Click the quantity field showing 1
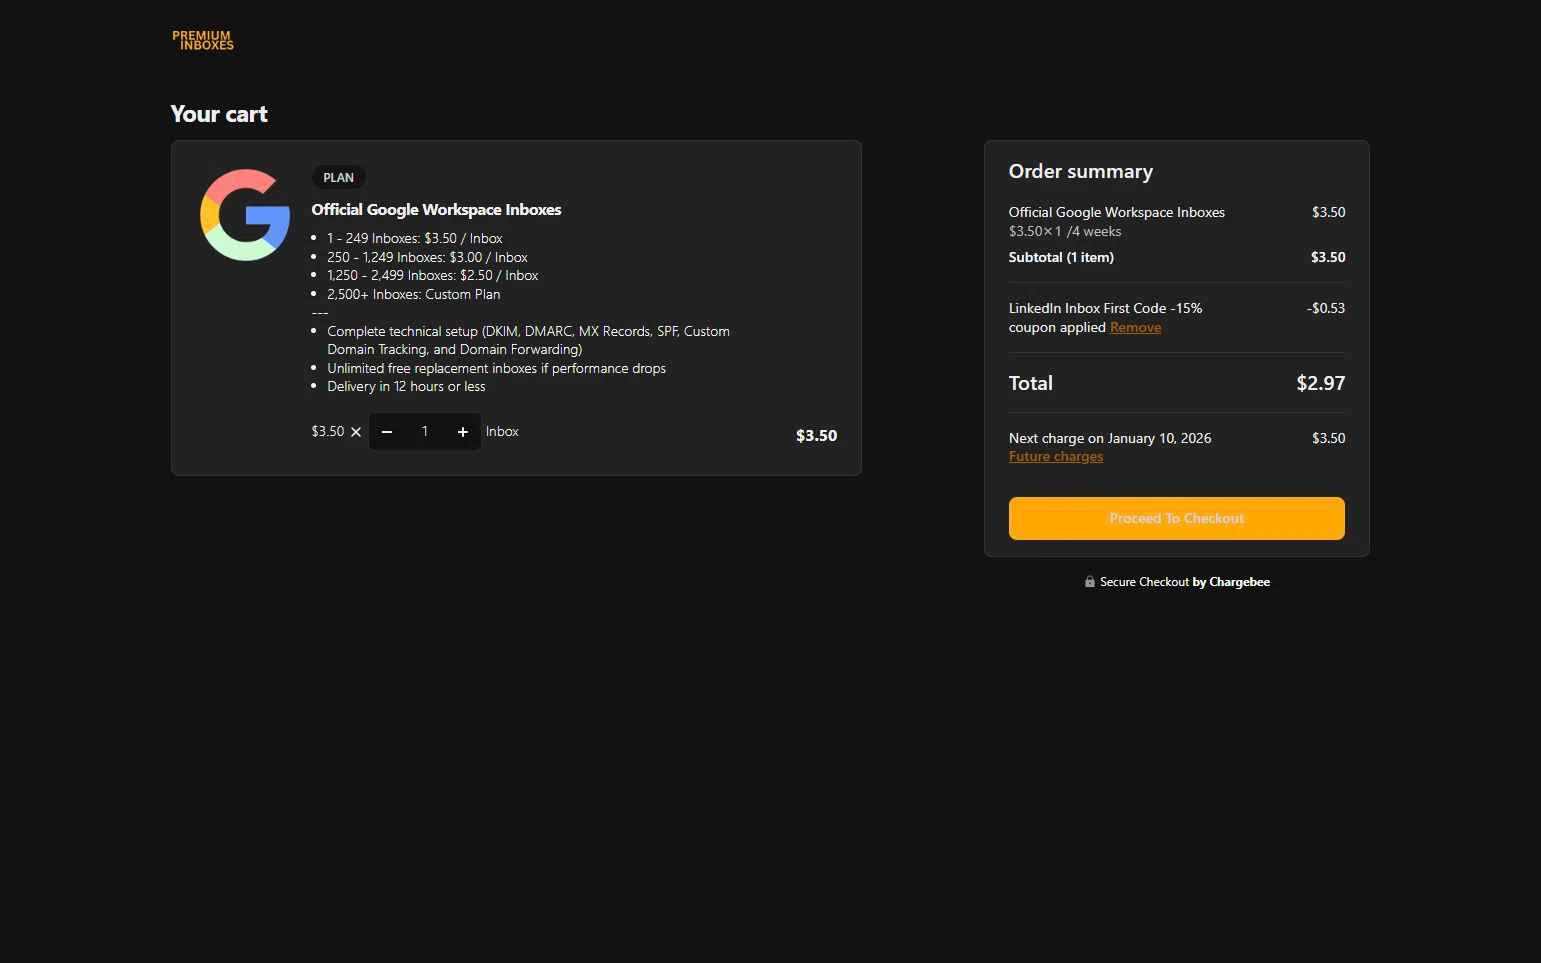 425,432
